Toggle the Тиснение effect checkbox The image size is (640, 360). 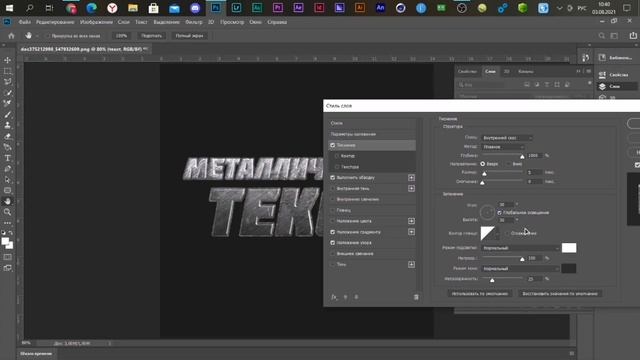(x=333, y=145)
